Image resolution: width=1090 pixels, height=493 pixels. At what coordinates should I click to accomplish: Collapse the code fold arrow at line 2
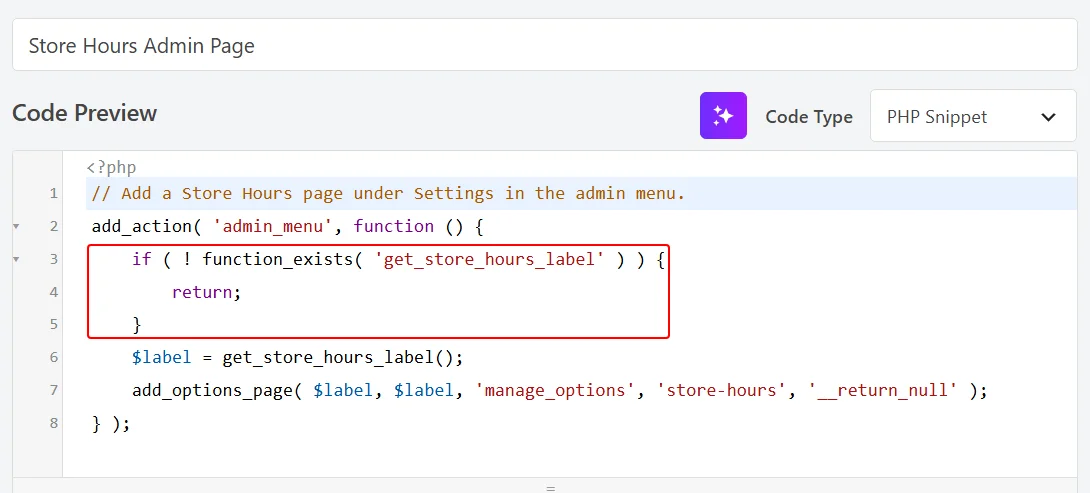point(16,227)
